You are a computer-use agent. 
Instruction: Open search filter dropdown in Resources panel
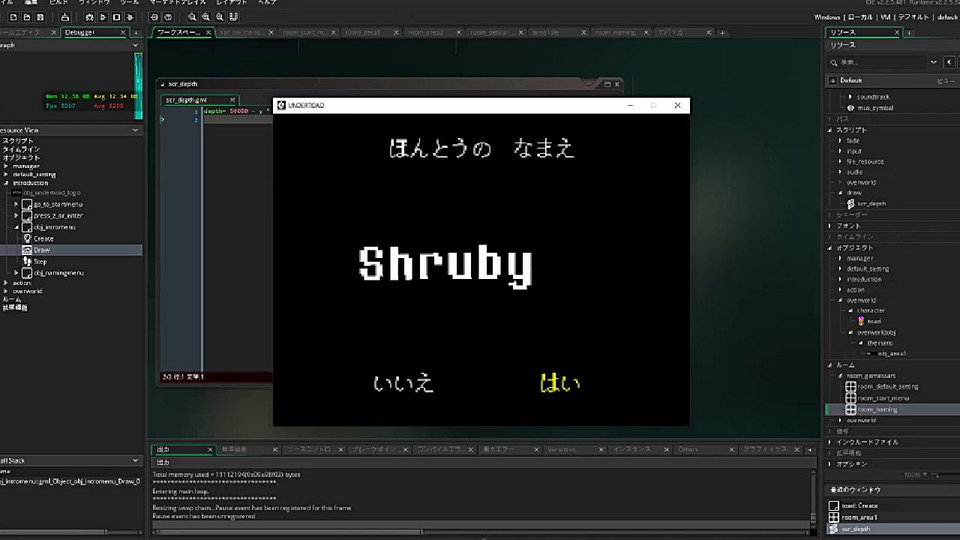pyautogui.click(x=934, y=62)
